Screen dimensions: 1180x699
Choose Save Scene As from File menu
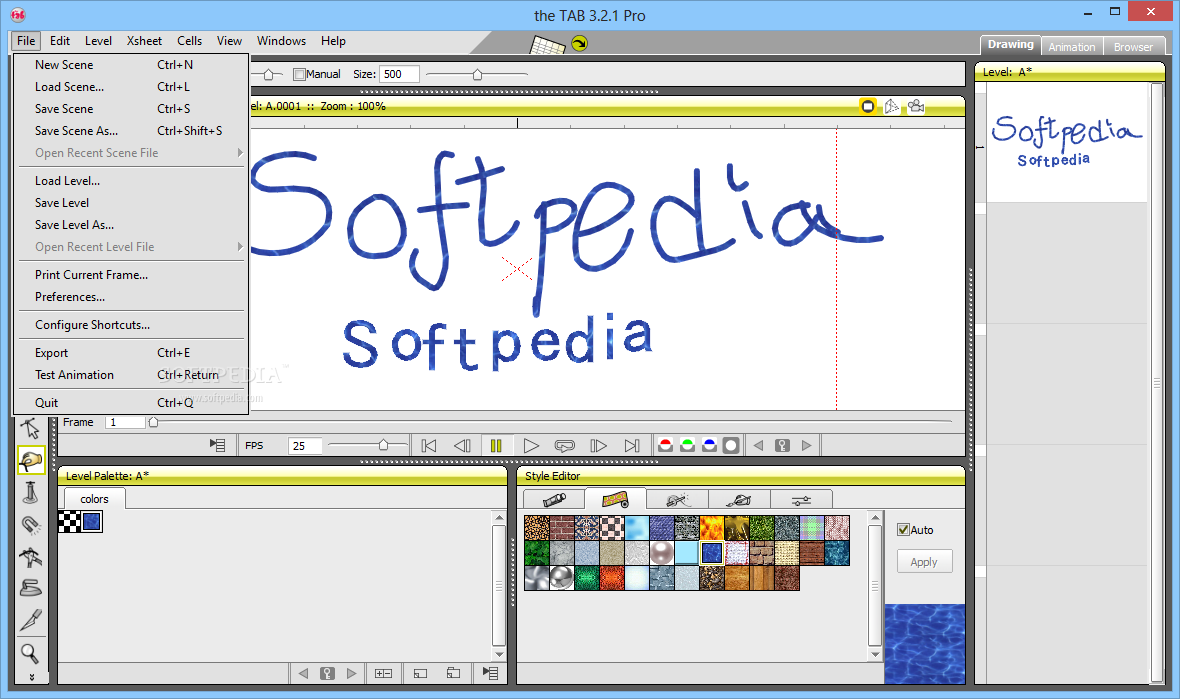tap(132, 131)
